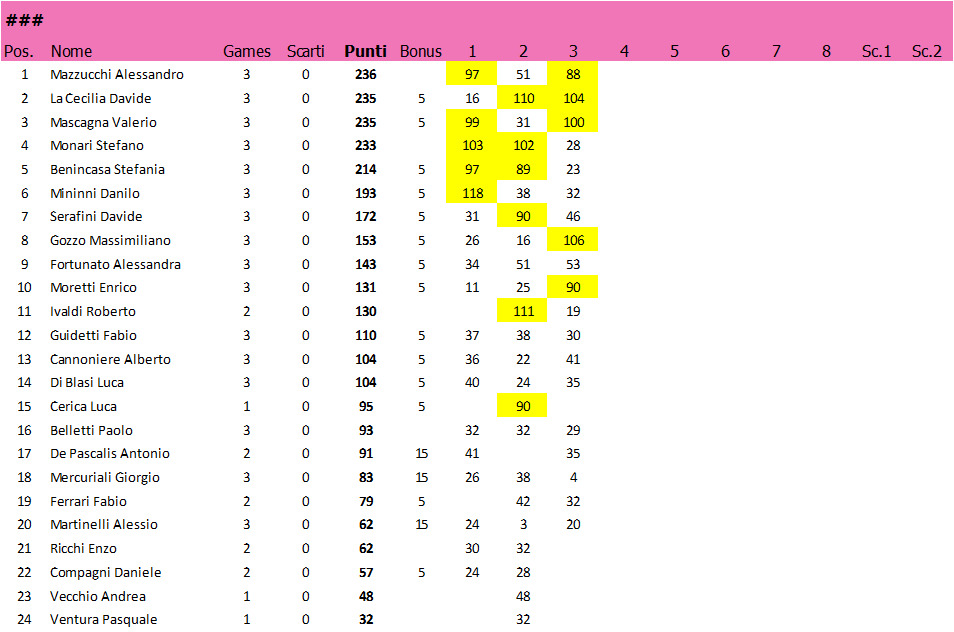Viewport: 954px width, 632px height.
Task: Click the Punti total 79
Action: (x=366, y=501)
